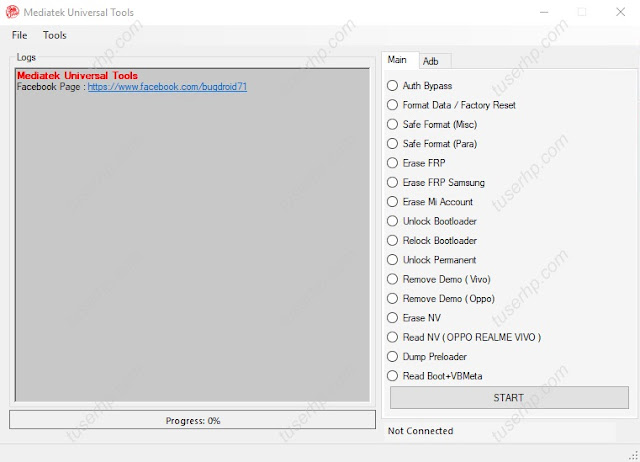Click the window resize grip in corner
Viewport: 640px width, 462px height.
pos(633,455)
